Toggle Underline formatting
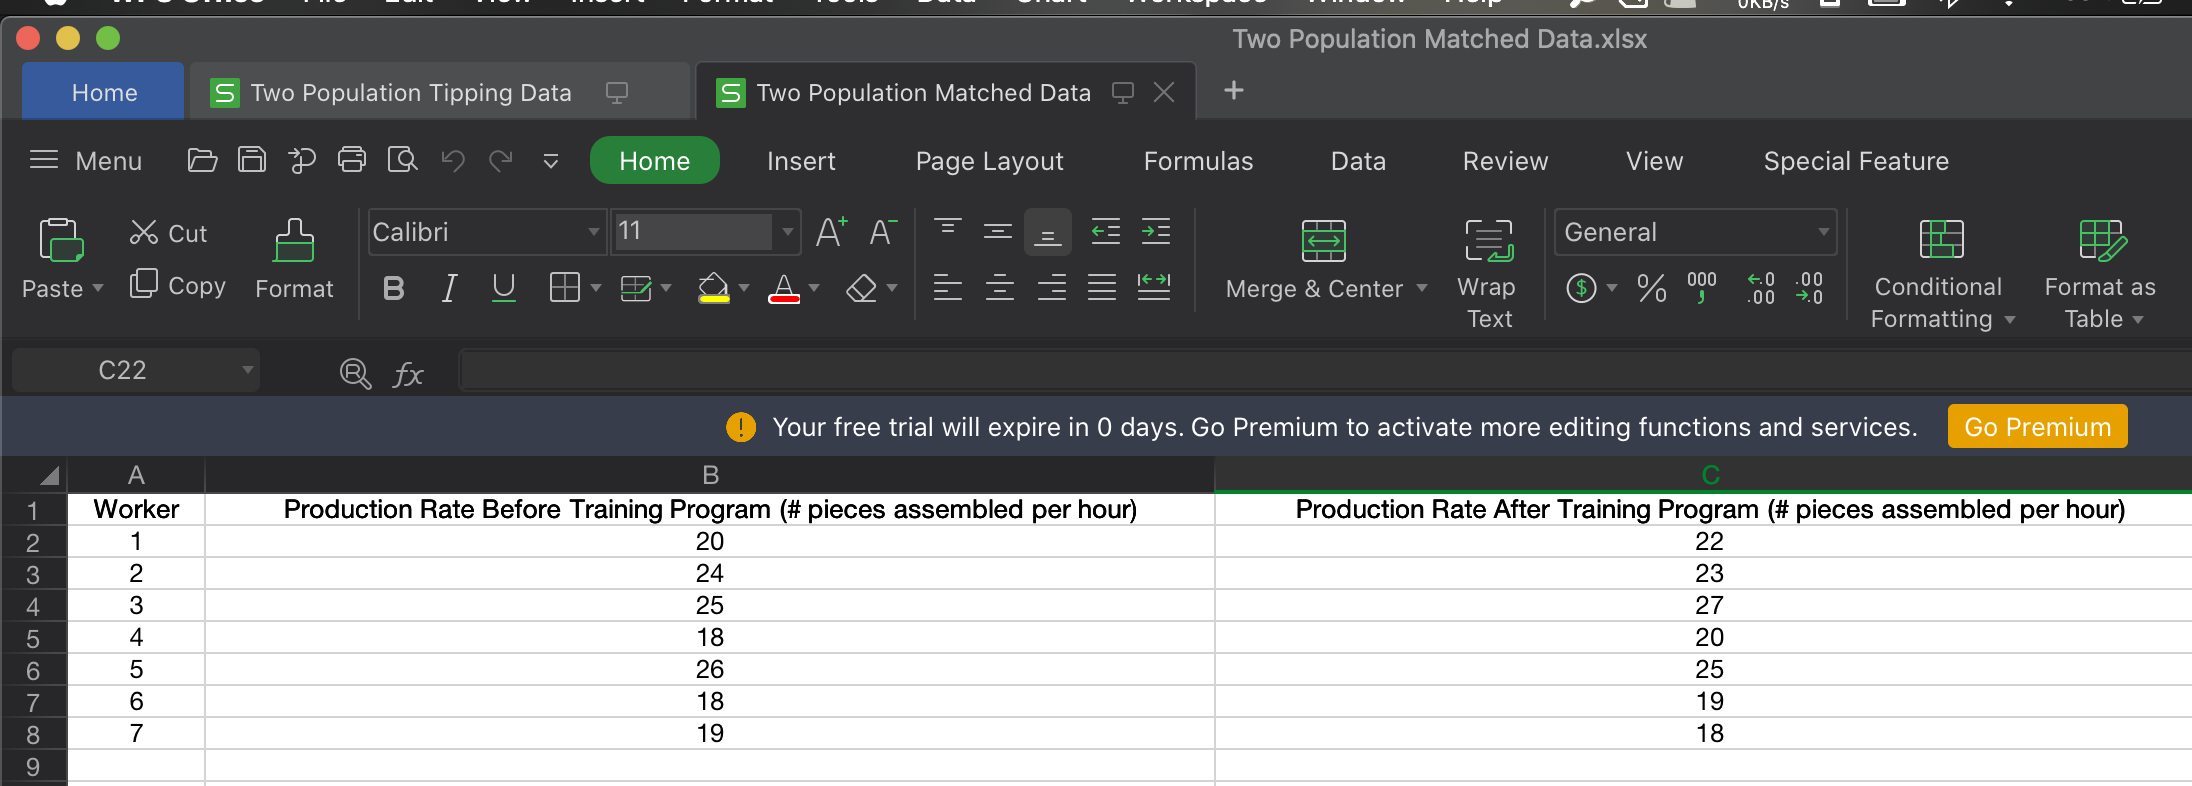The image size is (2192, 786). pyautogui.click(x=504, y=289)
